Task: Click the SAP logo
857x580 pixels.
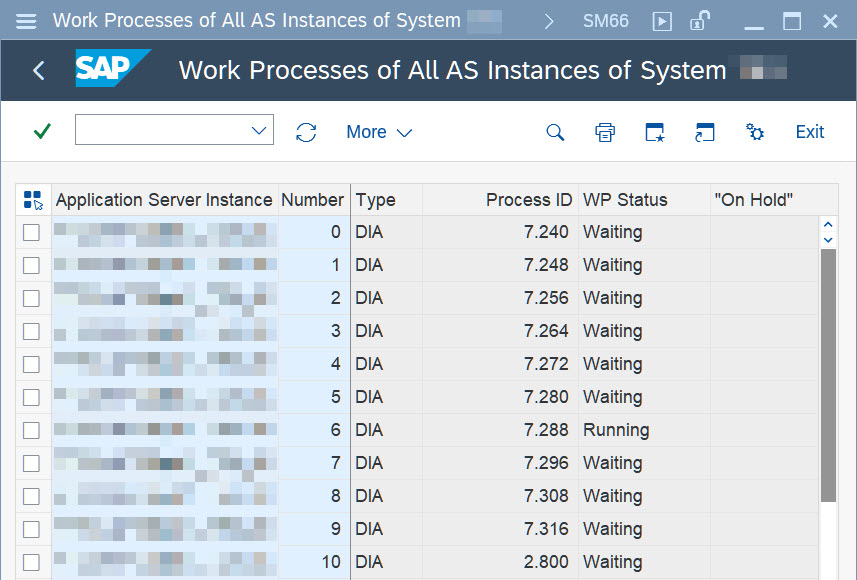Action: [110, 69]
